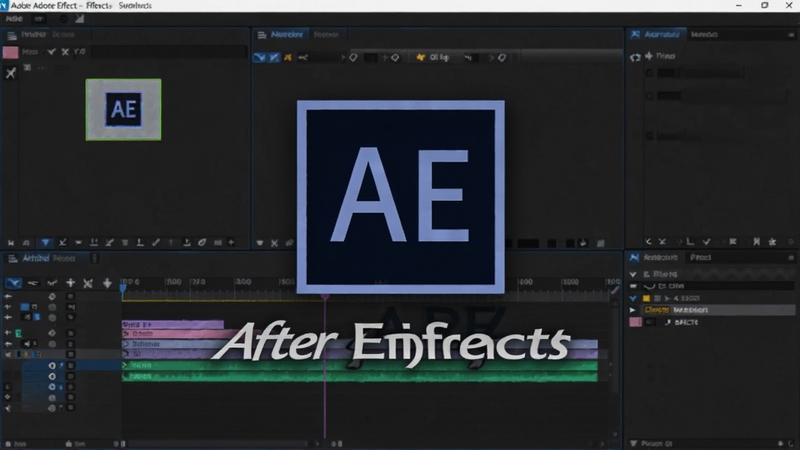Click the small X icon next to the checkmark
The height and width of the screenshot is (450, 800).
click(x=65, y=52)
